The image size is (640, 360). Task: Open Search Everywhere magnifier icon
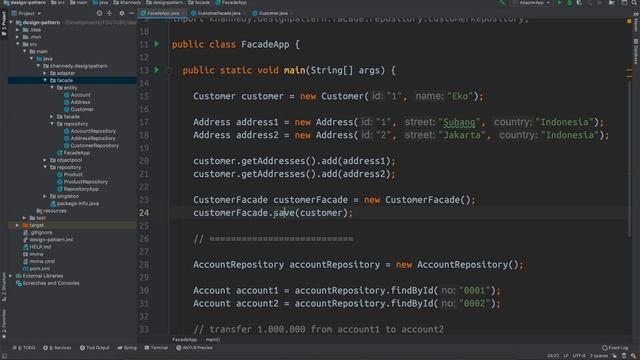tap(633, 3)
